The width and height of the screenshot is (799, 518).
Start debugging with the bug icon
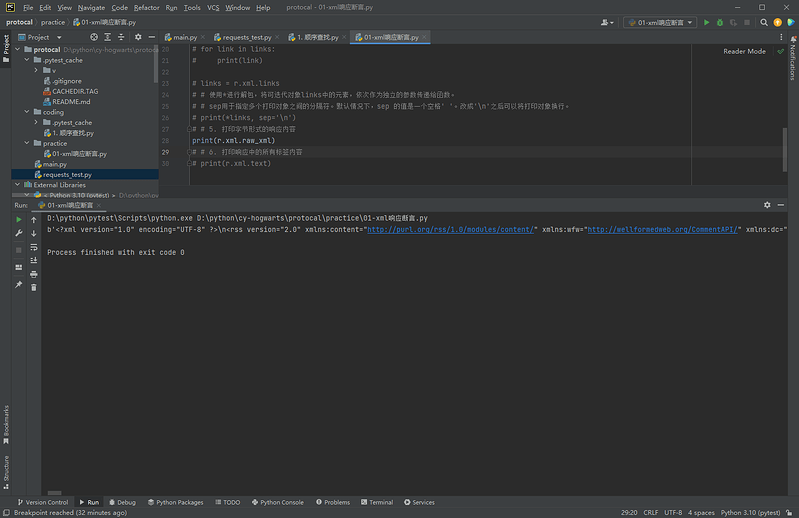click(720, 22)
